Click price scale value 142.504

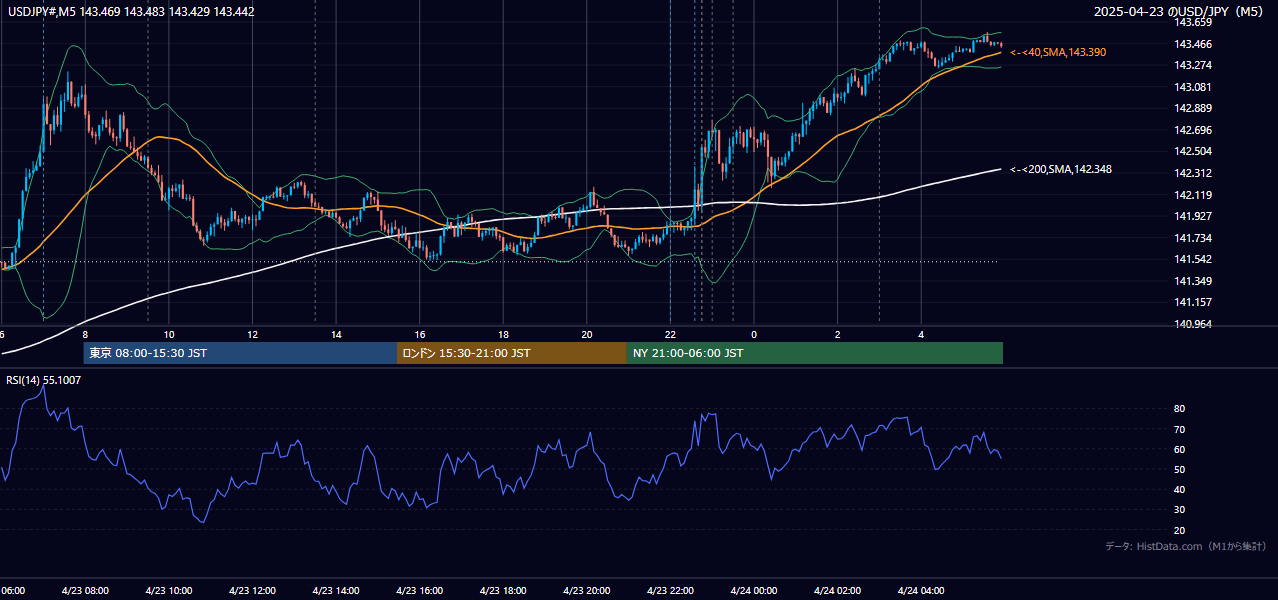(1193, 151)
